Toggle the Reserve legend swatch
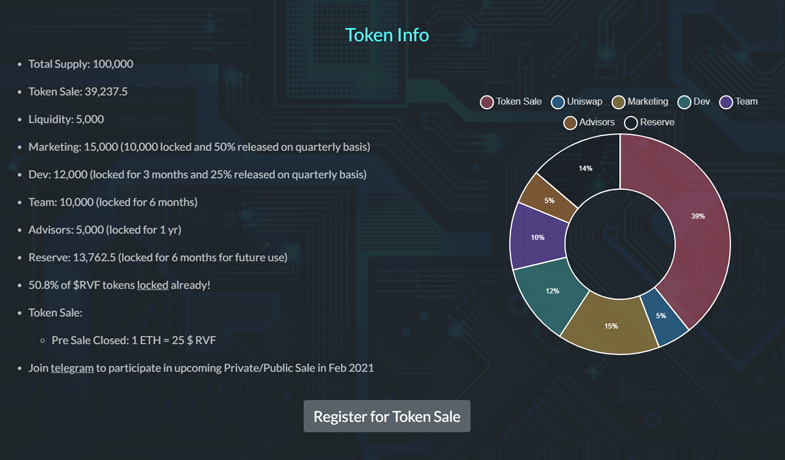The image size is (785, 460). coord(631,123)
